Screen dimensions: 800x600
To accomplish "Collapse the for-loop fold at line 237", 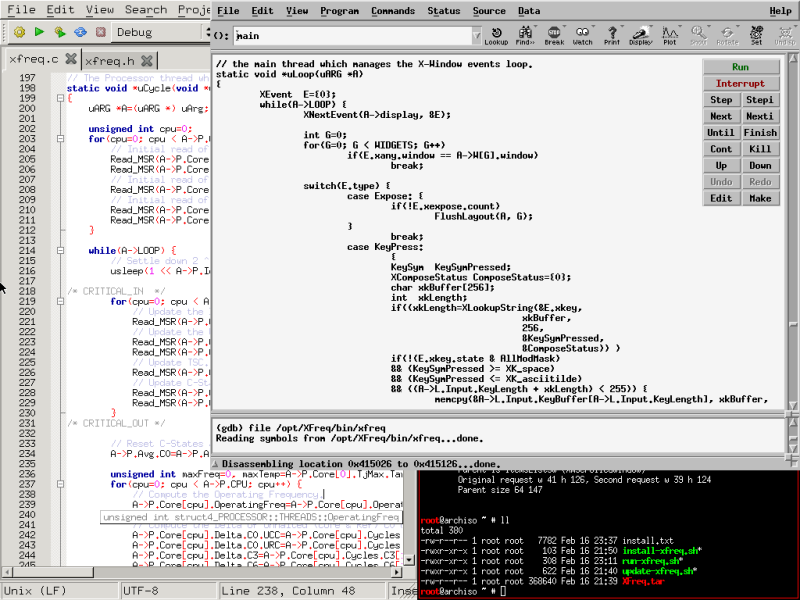I will [60, 484].
